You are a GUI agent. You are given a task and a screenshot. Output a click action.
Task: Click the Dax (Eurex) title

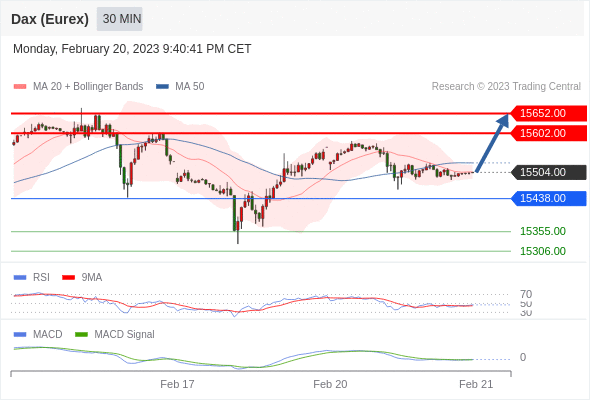[50, 19]
